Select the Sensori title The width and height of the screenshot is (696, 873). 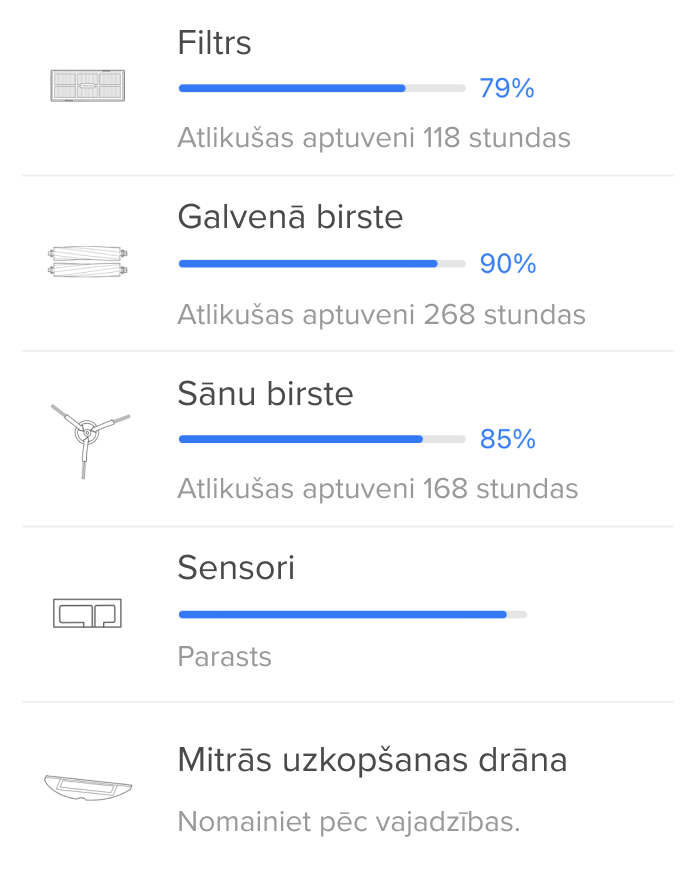pyautogui.click(x=236, y=569)
